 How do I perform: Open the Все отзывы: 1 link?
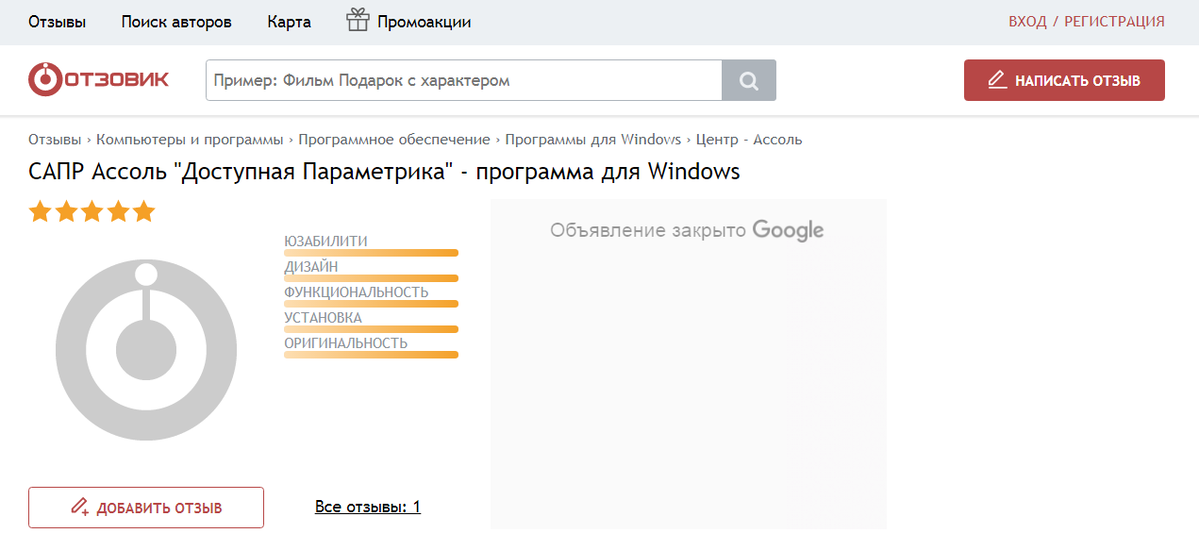(368, 506)
